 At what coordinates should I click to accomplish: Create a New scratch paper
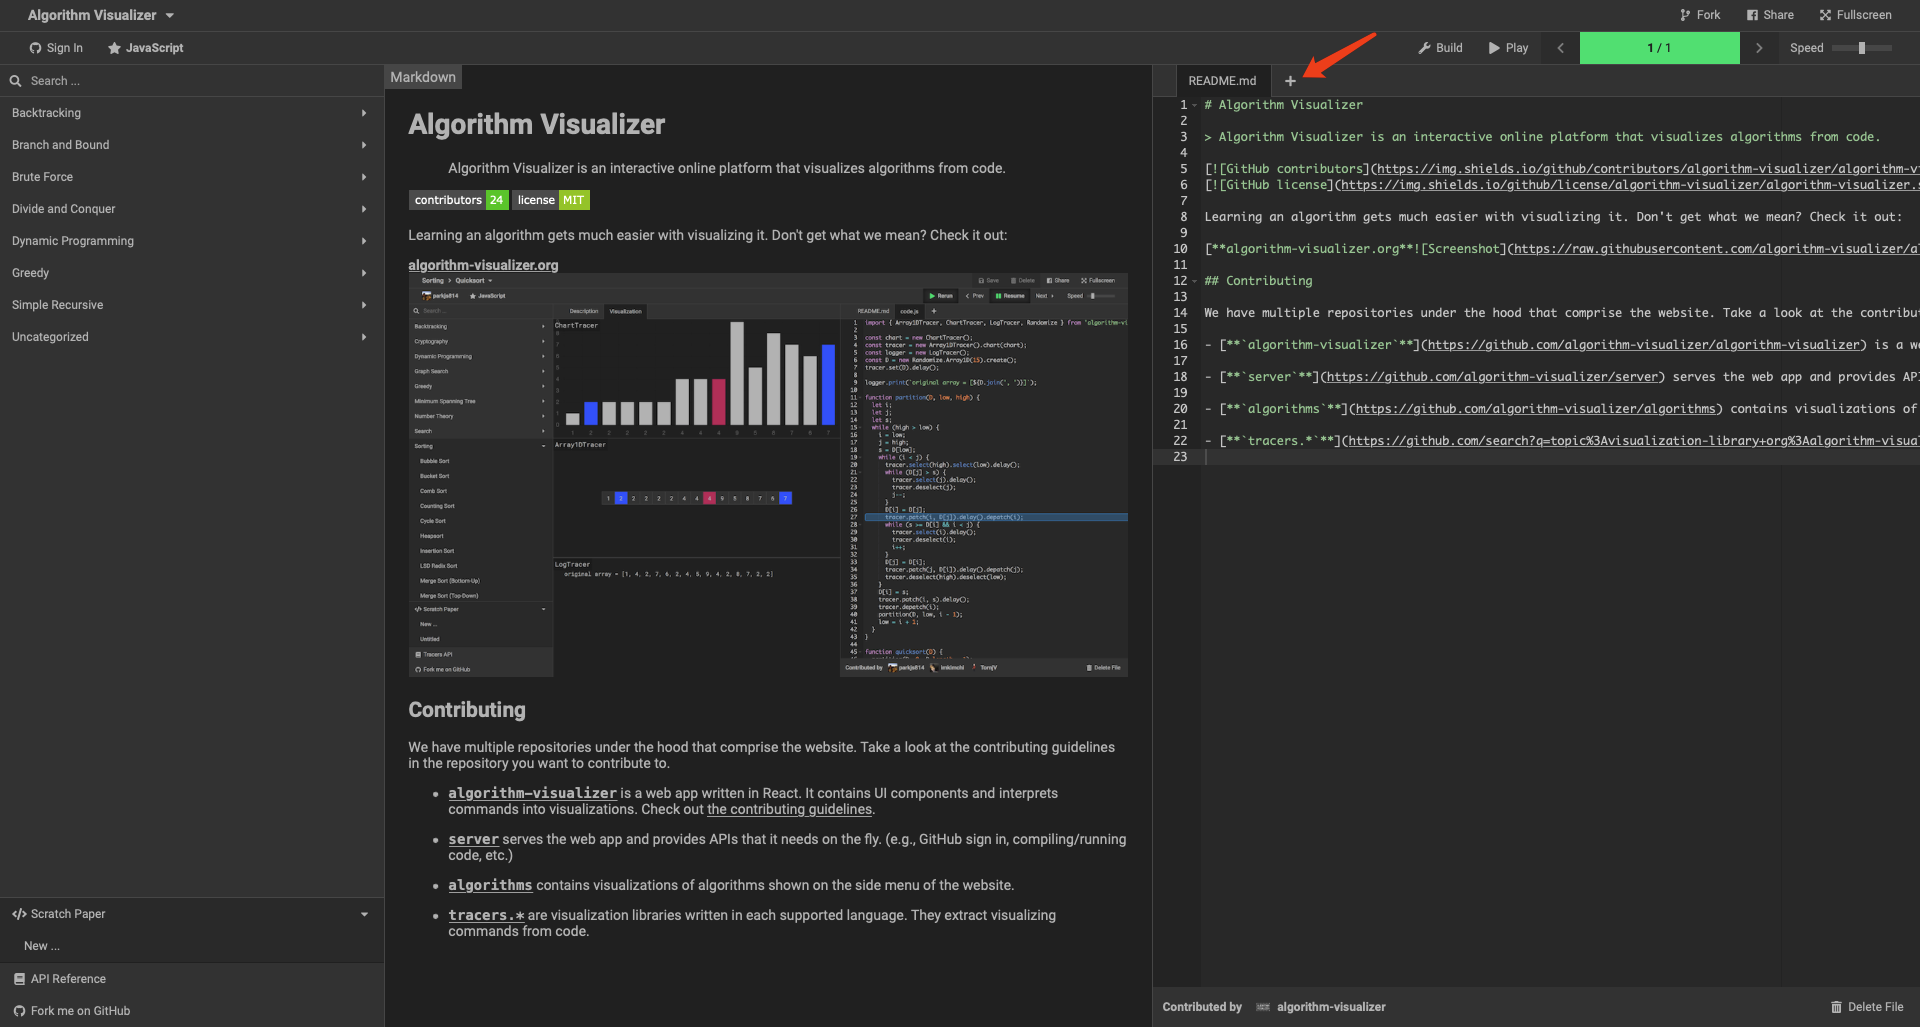coord(190,946)
